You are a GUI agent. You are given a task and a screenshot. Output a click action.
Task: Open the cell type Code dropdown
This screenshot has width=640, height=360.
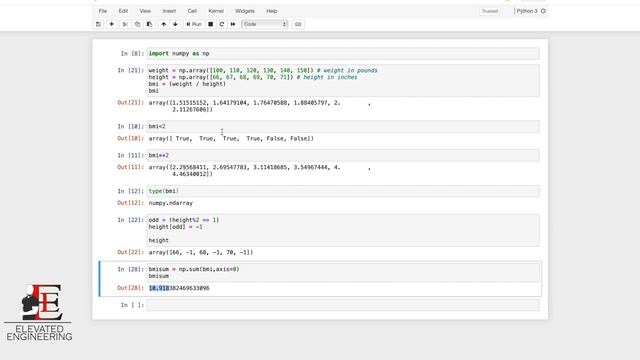(265, 24)
